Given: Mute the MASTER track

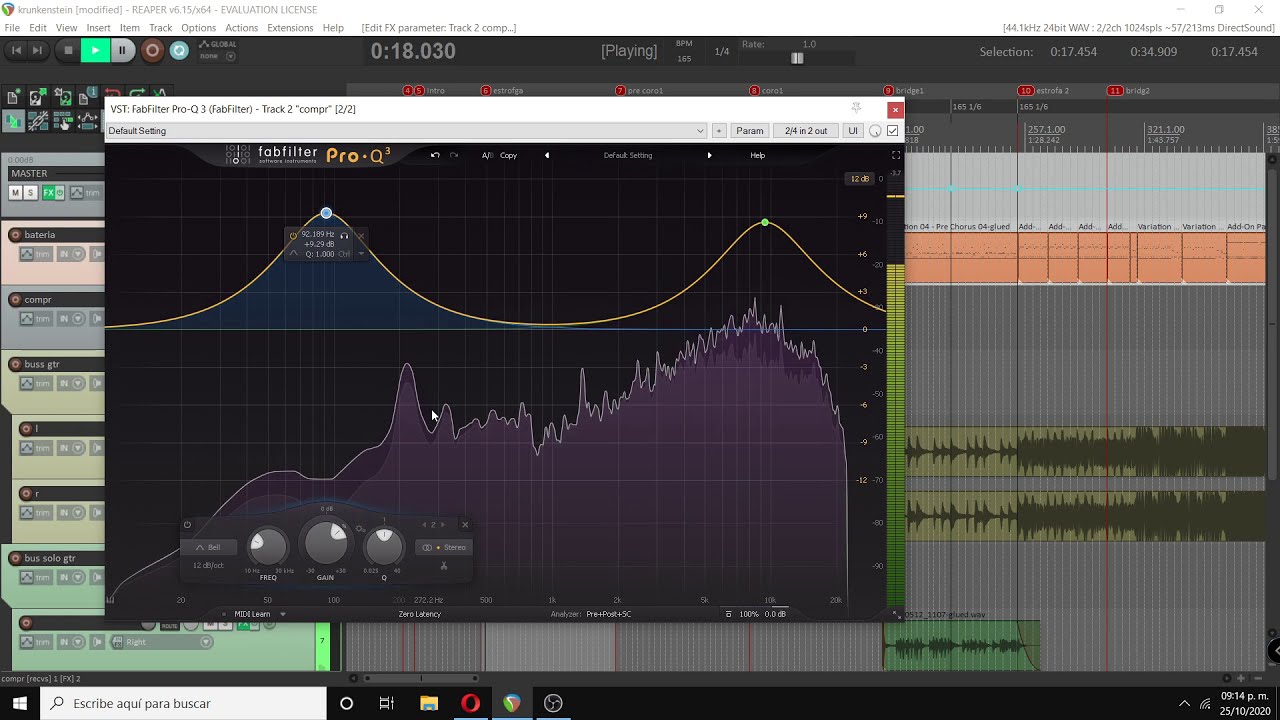Looking at the screenshot, I should 15,193.
